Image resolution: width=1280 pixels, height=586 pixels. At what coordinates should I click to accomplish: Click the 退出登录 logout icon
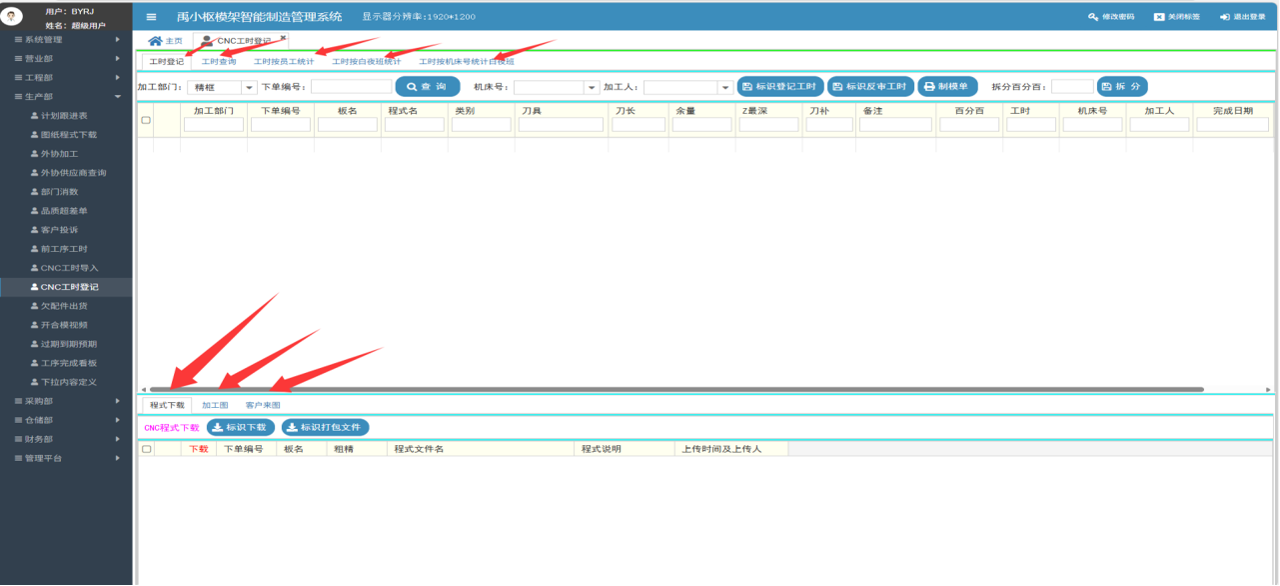(1225, 17)
